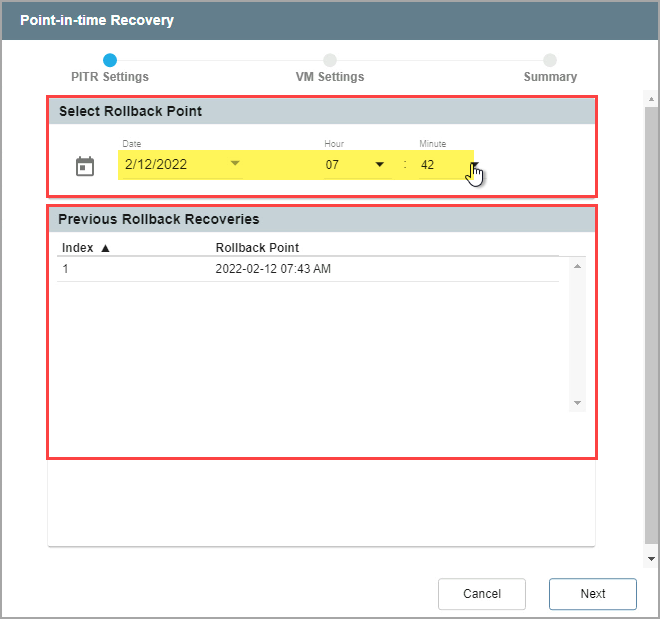Click the Hour value 07

click(333, 165)
